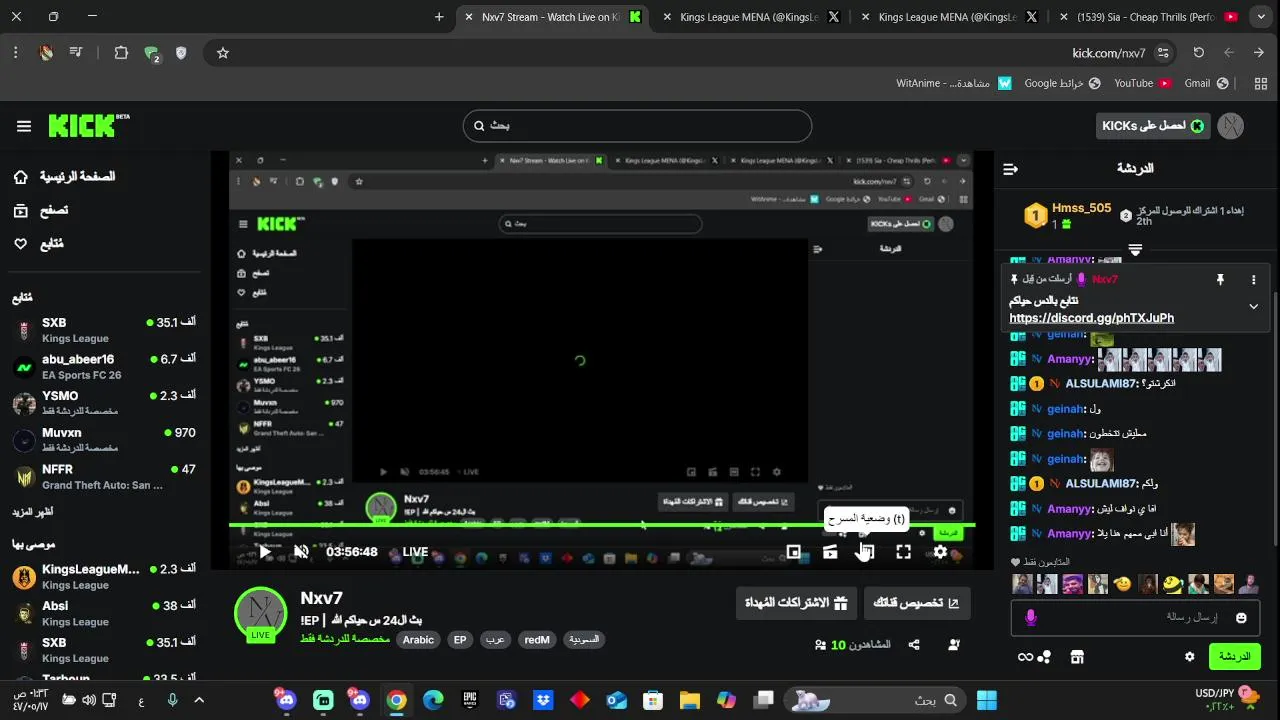Screen dimensions: 1280x720
Task: Open site information icon in address bar
Action: [x=1162, y=53]
